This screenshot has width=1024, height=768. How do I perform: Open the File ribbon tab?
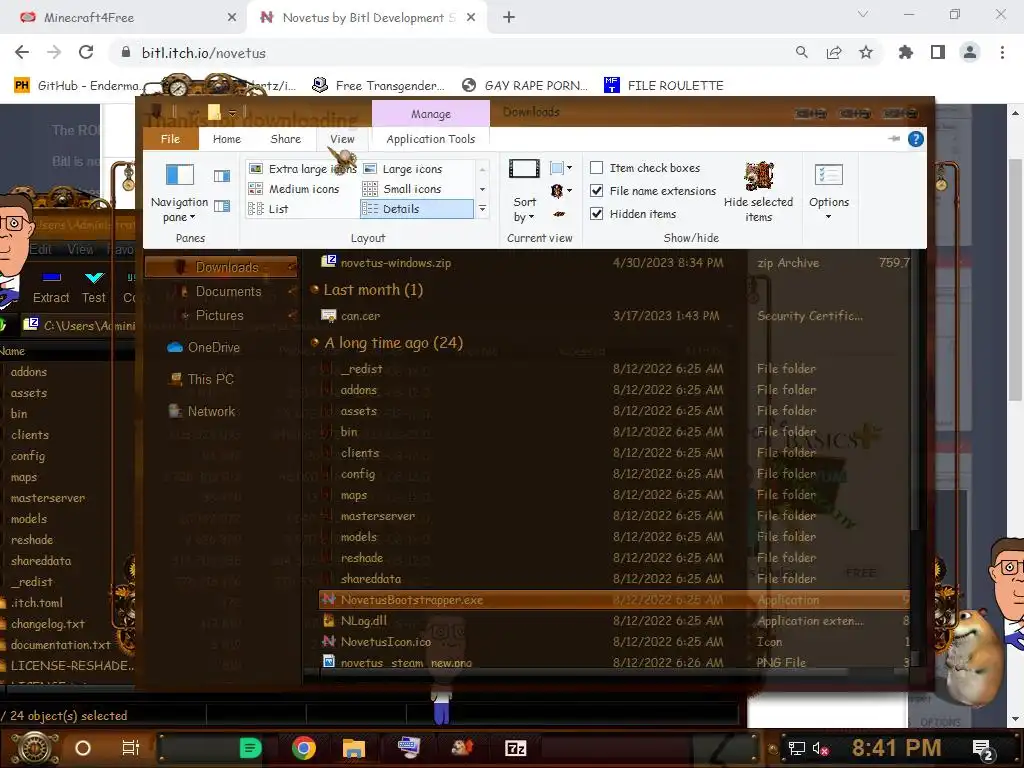[x=170, y=139]
